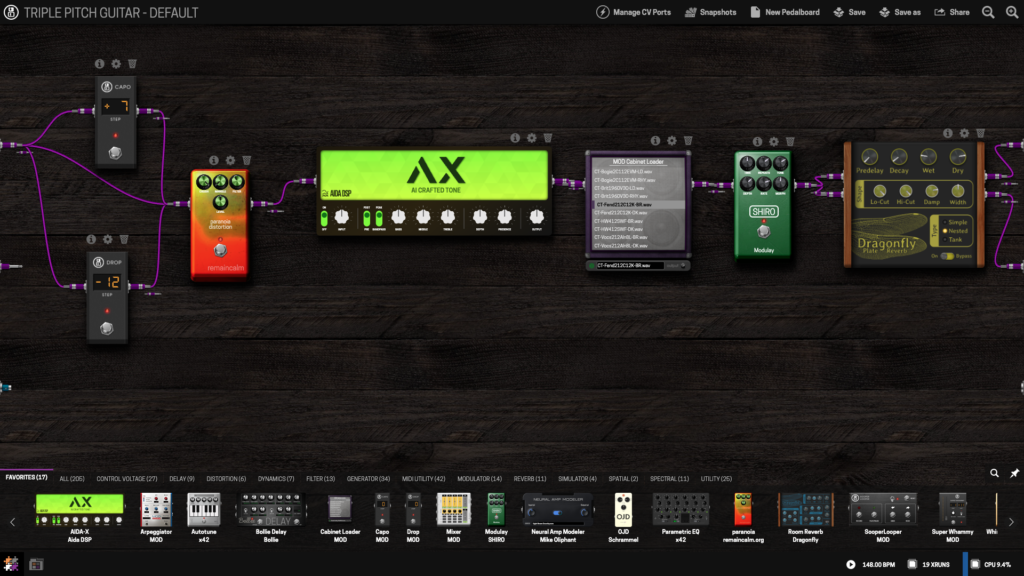Switch to the Distortion (6) category tab

pos(226,479)
